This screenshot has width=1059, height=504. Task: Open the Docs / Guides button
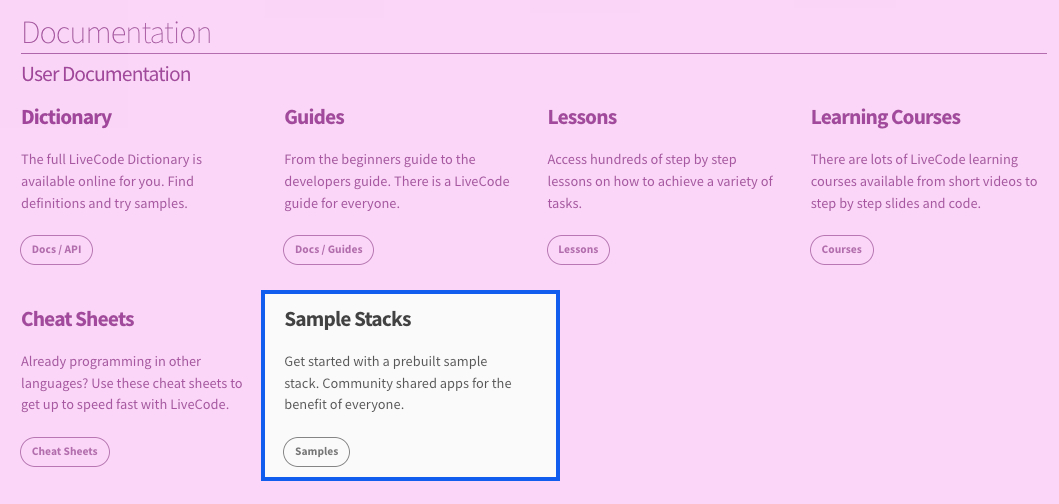pyautogui.click(x=329, y=249)
